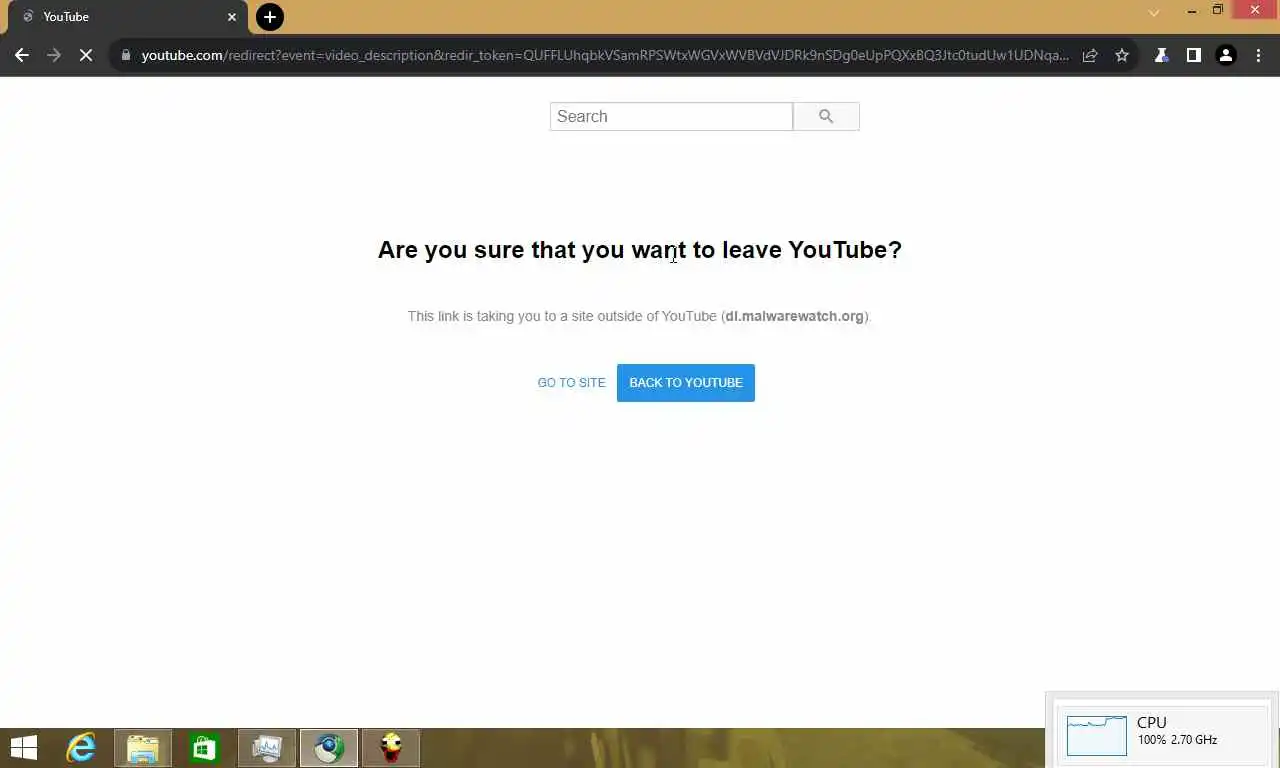Open the Chrome three-dot menu

1258,56
